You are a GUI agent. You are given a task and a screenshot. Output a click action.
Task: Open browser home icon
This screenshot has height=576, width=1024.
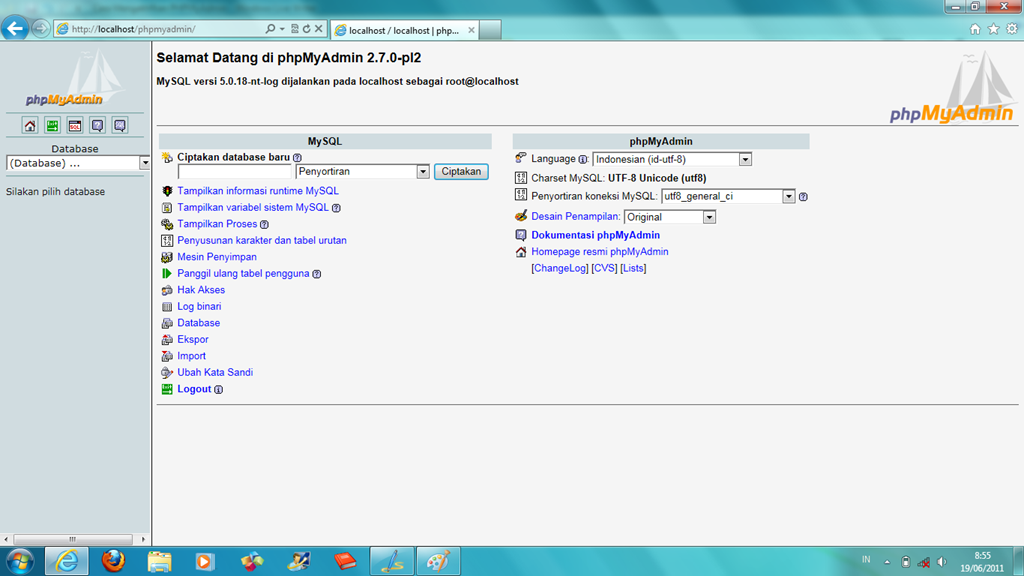tap(975, 29)
